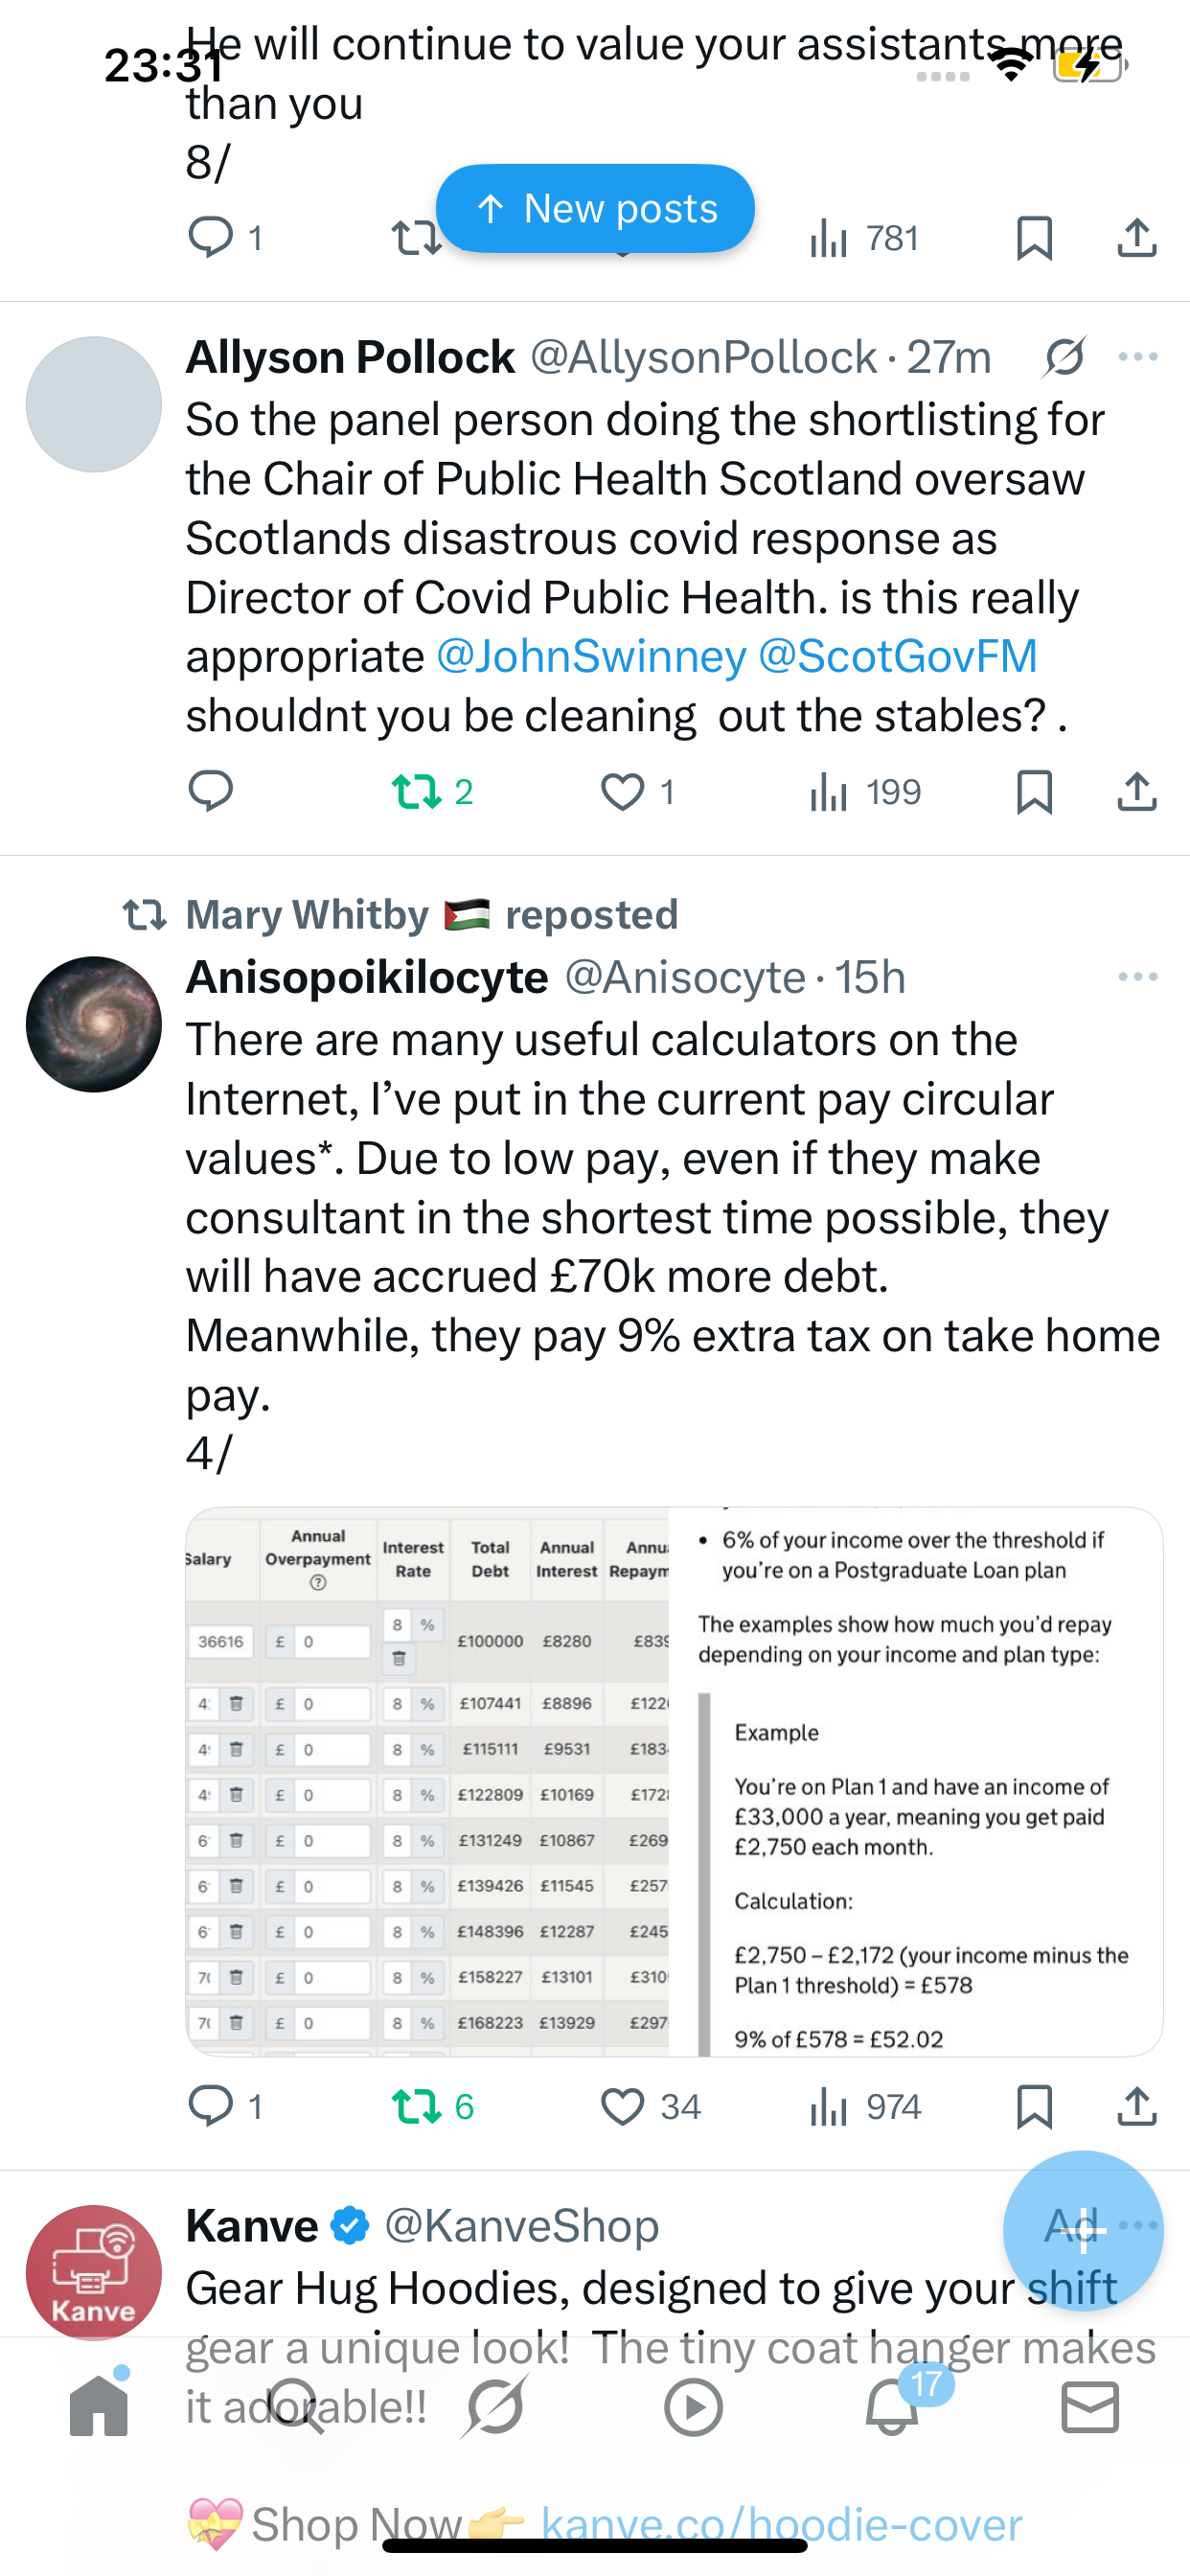Image resolution: width=1190 pixels, height=2576 pixels.
Task: Bookmark Allyson Pollock's post
Action: point(1034,792)
